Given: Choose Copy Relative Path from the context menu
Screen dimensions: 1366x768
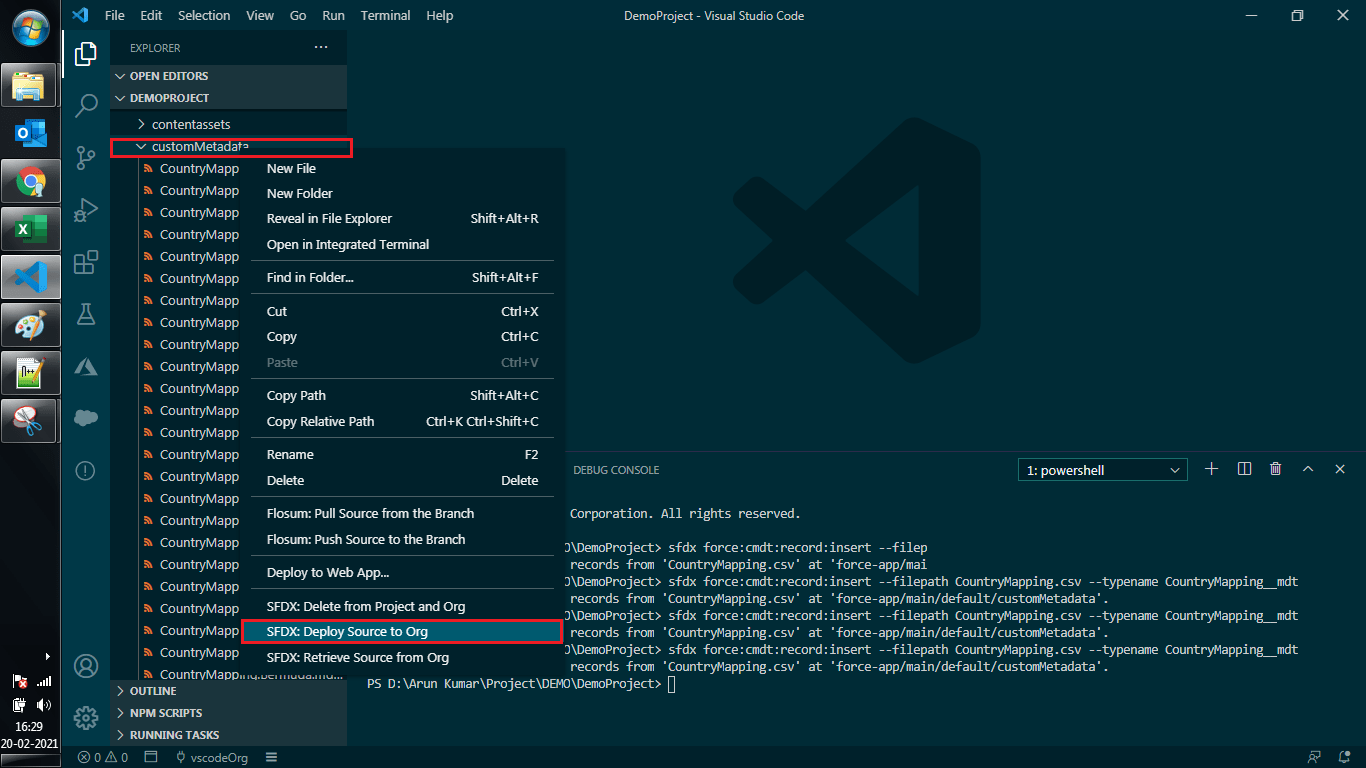Looking at the screenshot, I should (402, 421).
